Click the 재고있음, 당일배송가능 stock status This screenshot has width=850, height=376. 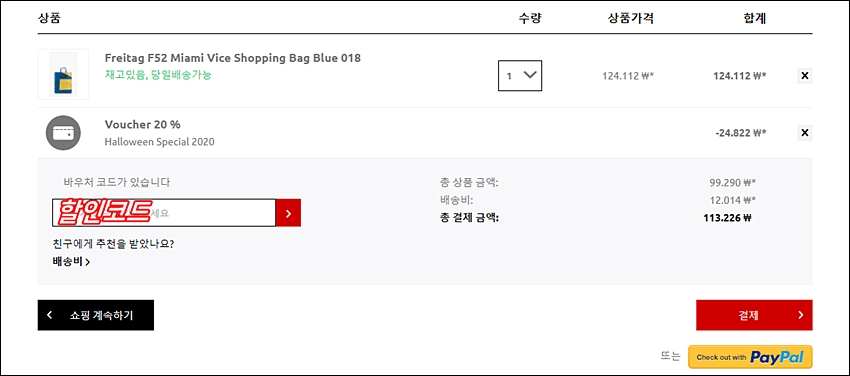click(x=158, y=75)
